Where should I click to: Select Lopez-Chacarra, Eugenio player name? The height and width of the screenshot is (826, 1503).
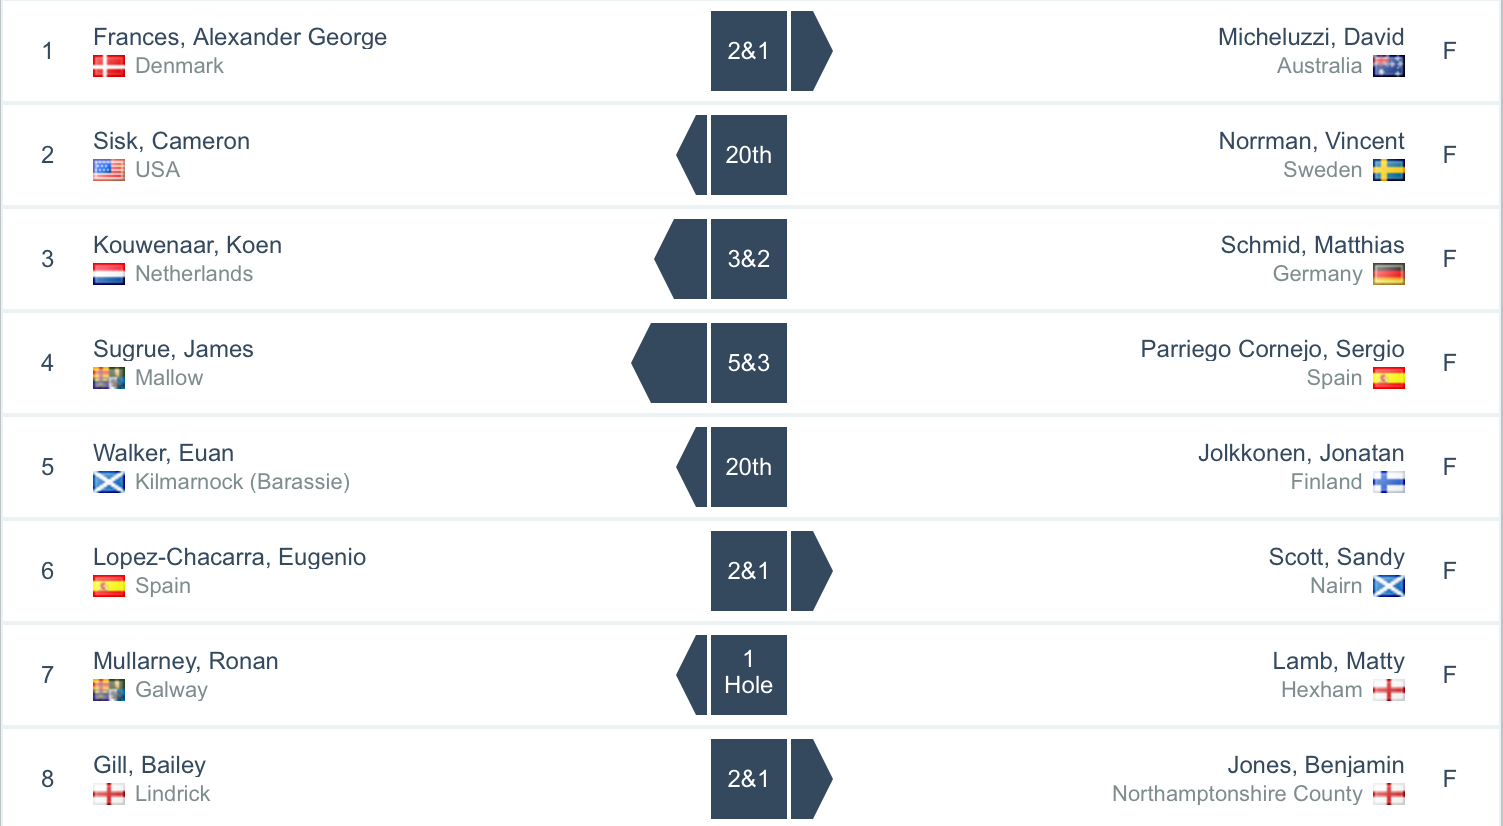(x=229, y=557)
